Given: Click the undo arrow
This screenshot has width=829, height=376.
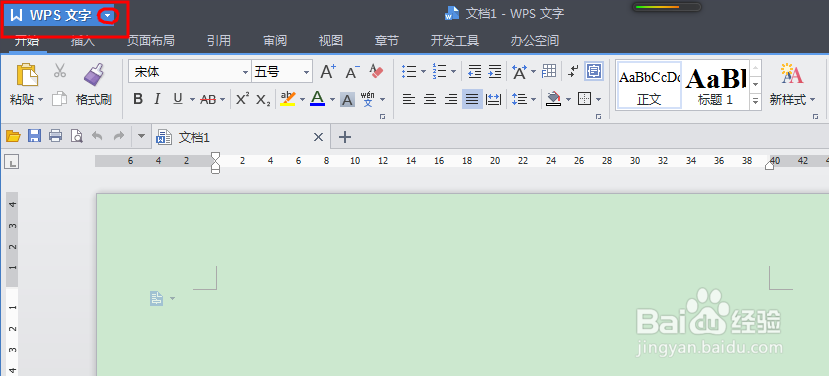Looking at the screenshot, I should pyautogui.click(x=97, y=136).
